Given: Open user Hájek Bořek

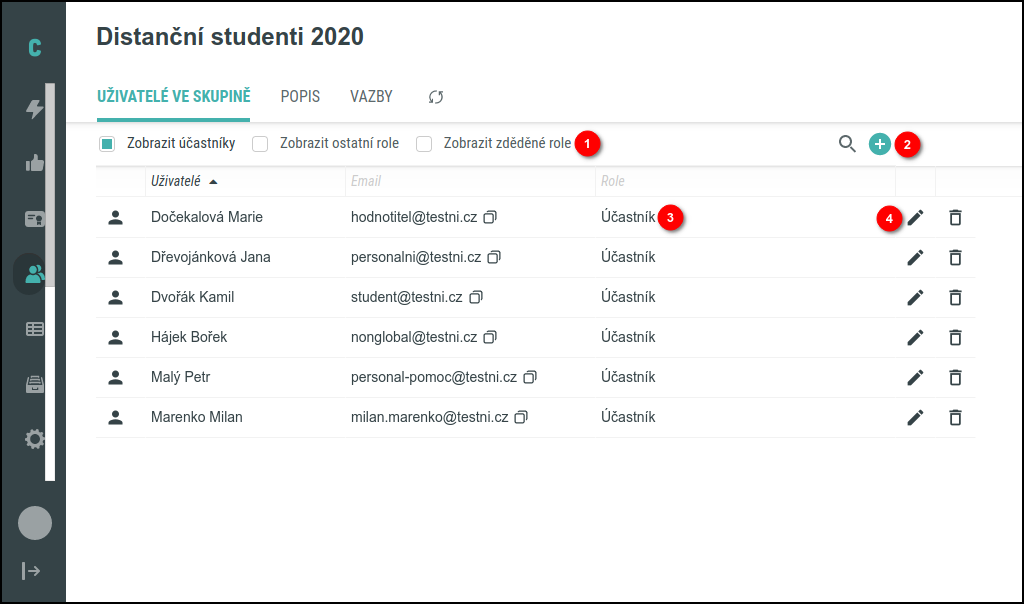Looking at the screenshot, I should (189, 337).
